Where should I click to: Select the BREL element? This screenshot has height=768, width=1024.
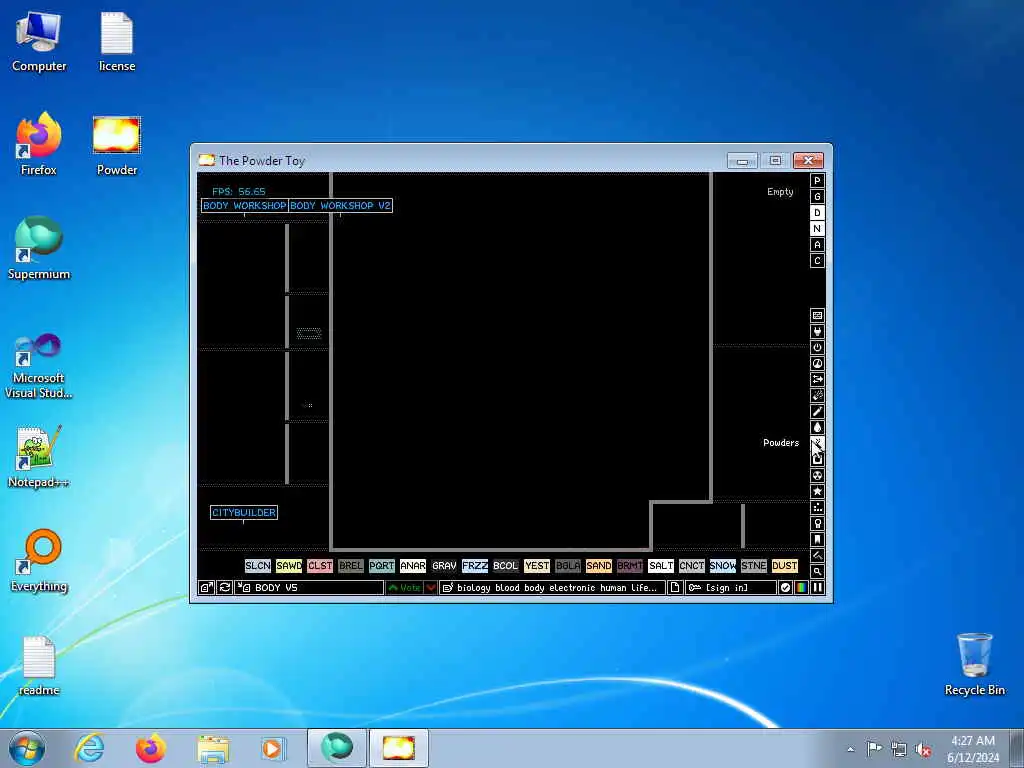pyautogui.click(x=351, y=566)
